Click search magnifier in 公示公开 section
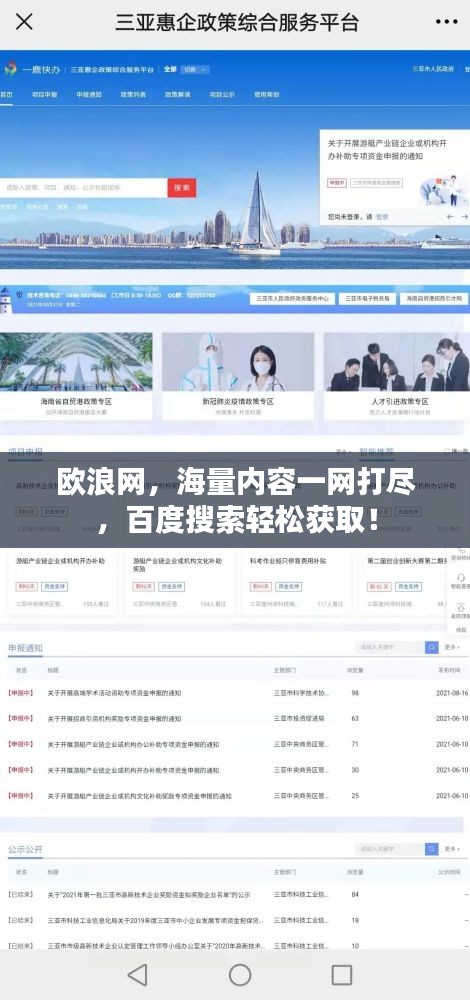The width and height of the screenshot is (470, 1000). pyautogui.click(x=432, y=849)
